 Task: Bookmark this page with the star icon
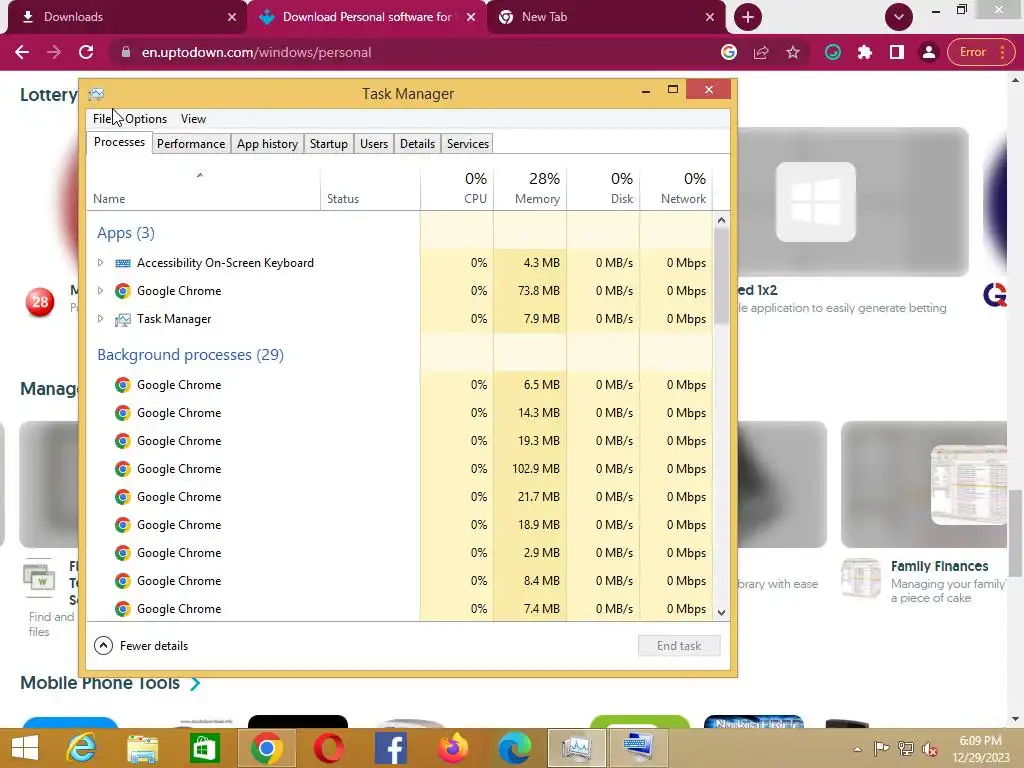[x=793, y=52]
